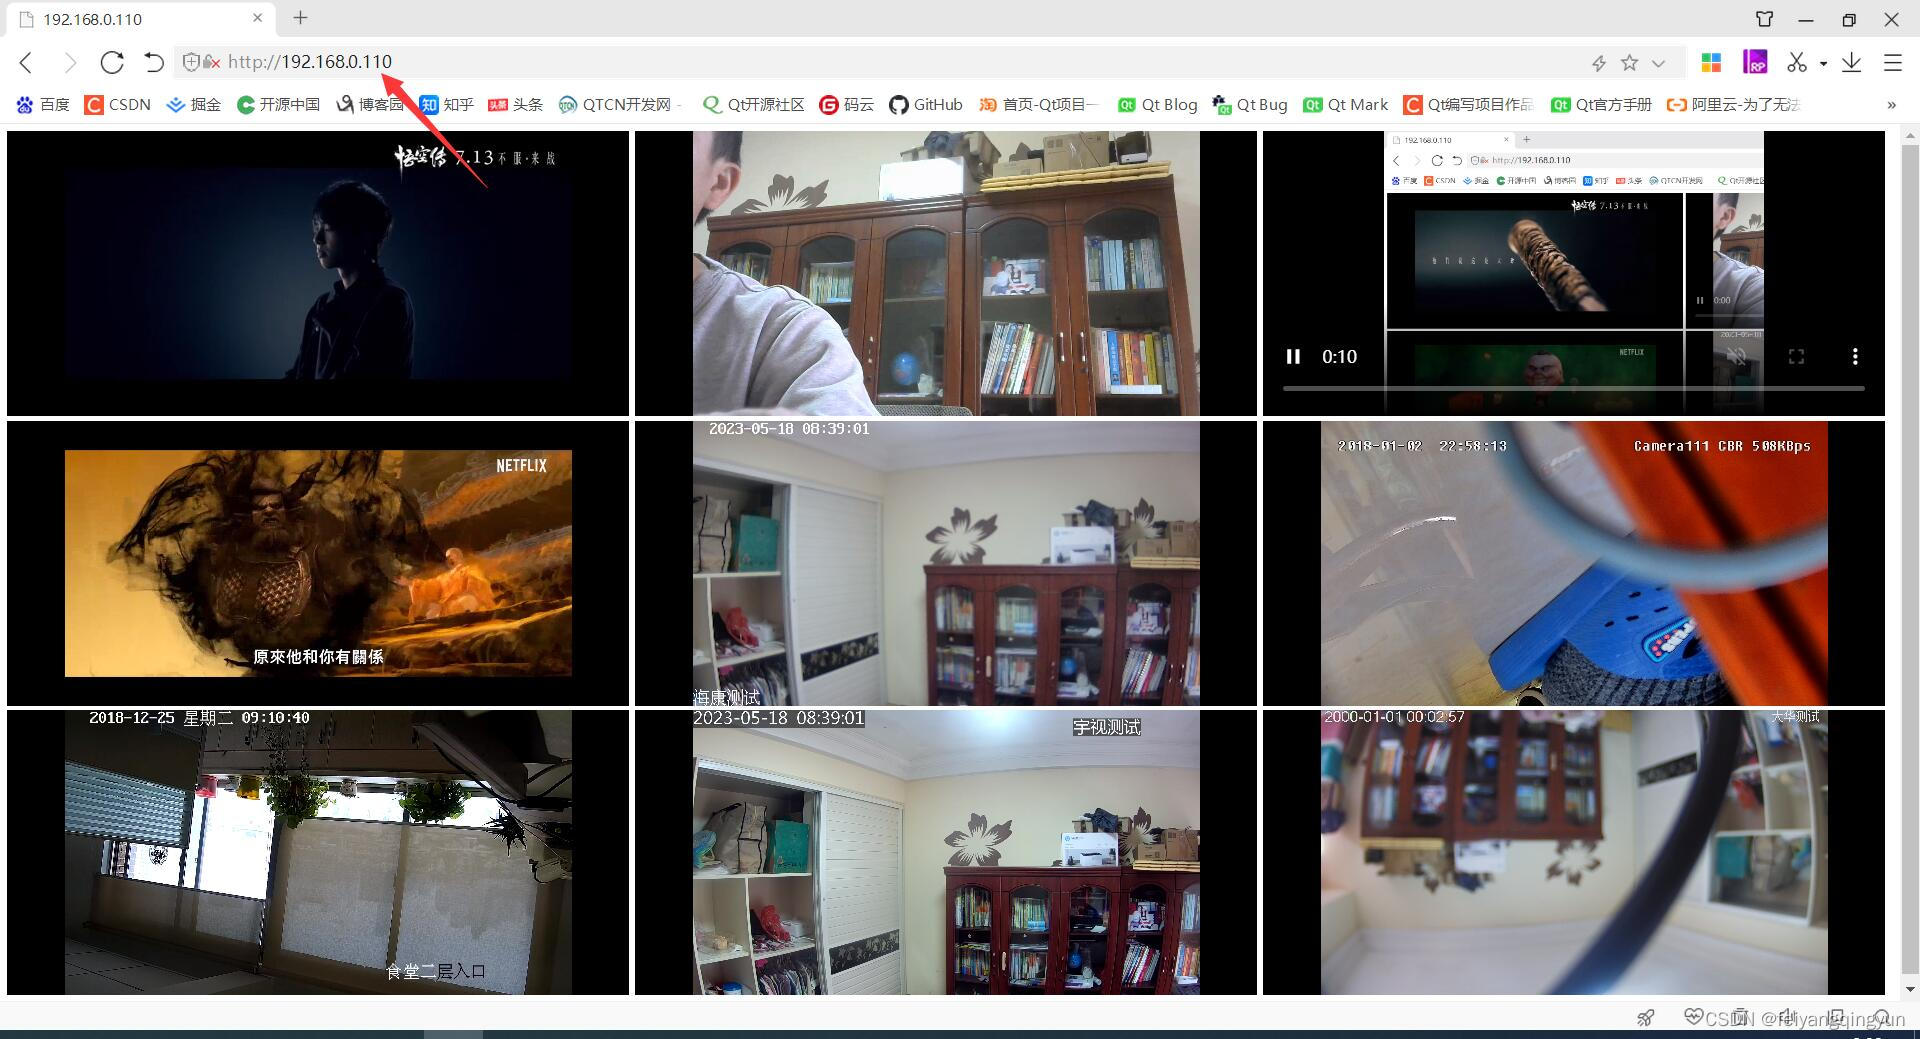Open the 头条 bookmark
The image size is (1920, 1039).
click(515, 104)
